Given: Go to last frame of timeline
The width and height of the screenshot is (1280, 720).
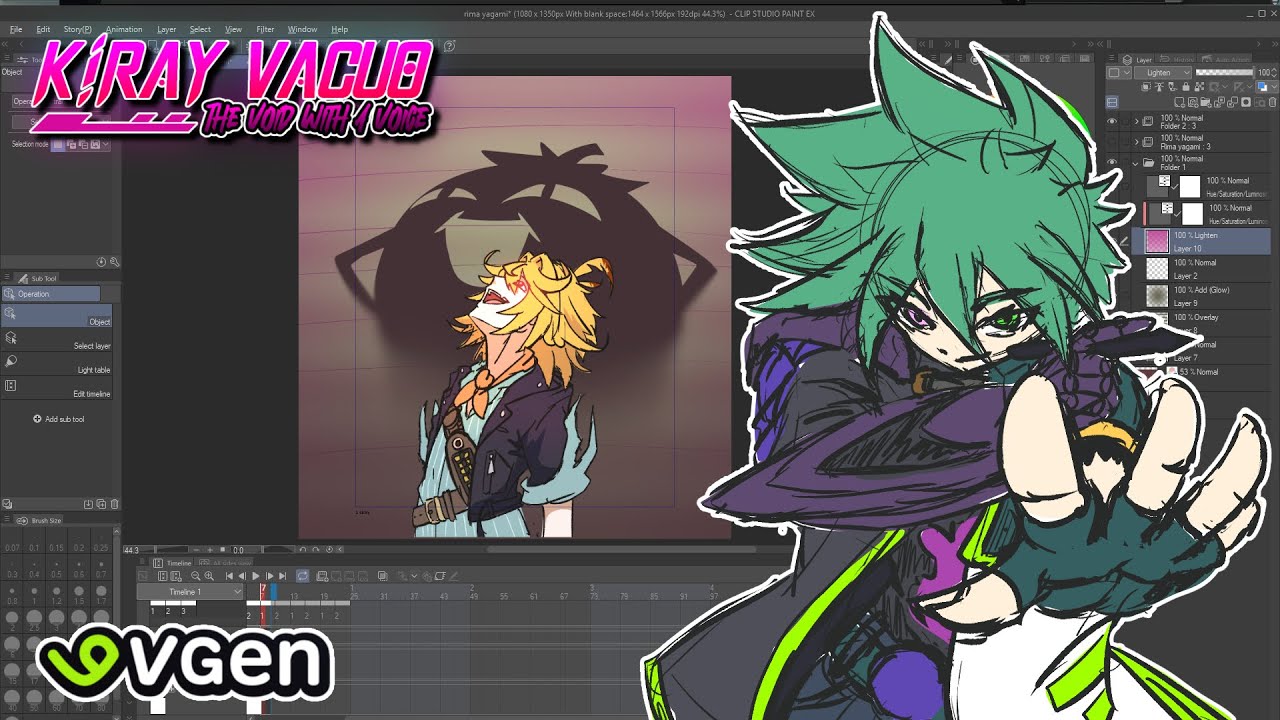Looking at the screenshot, I should (282, 576).
